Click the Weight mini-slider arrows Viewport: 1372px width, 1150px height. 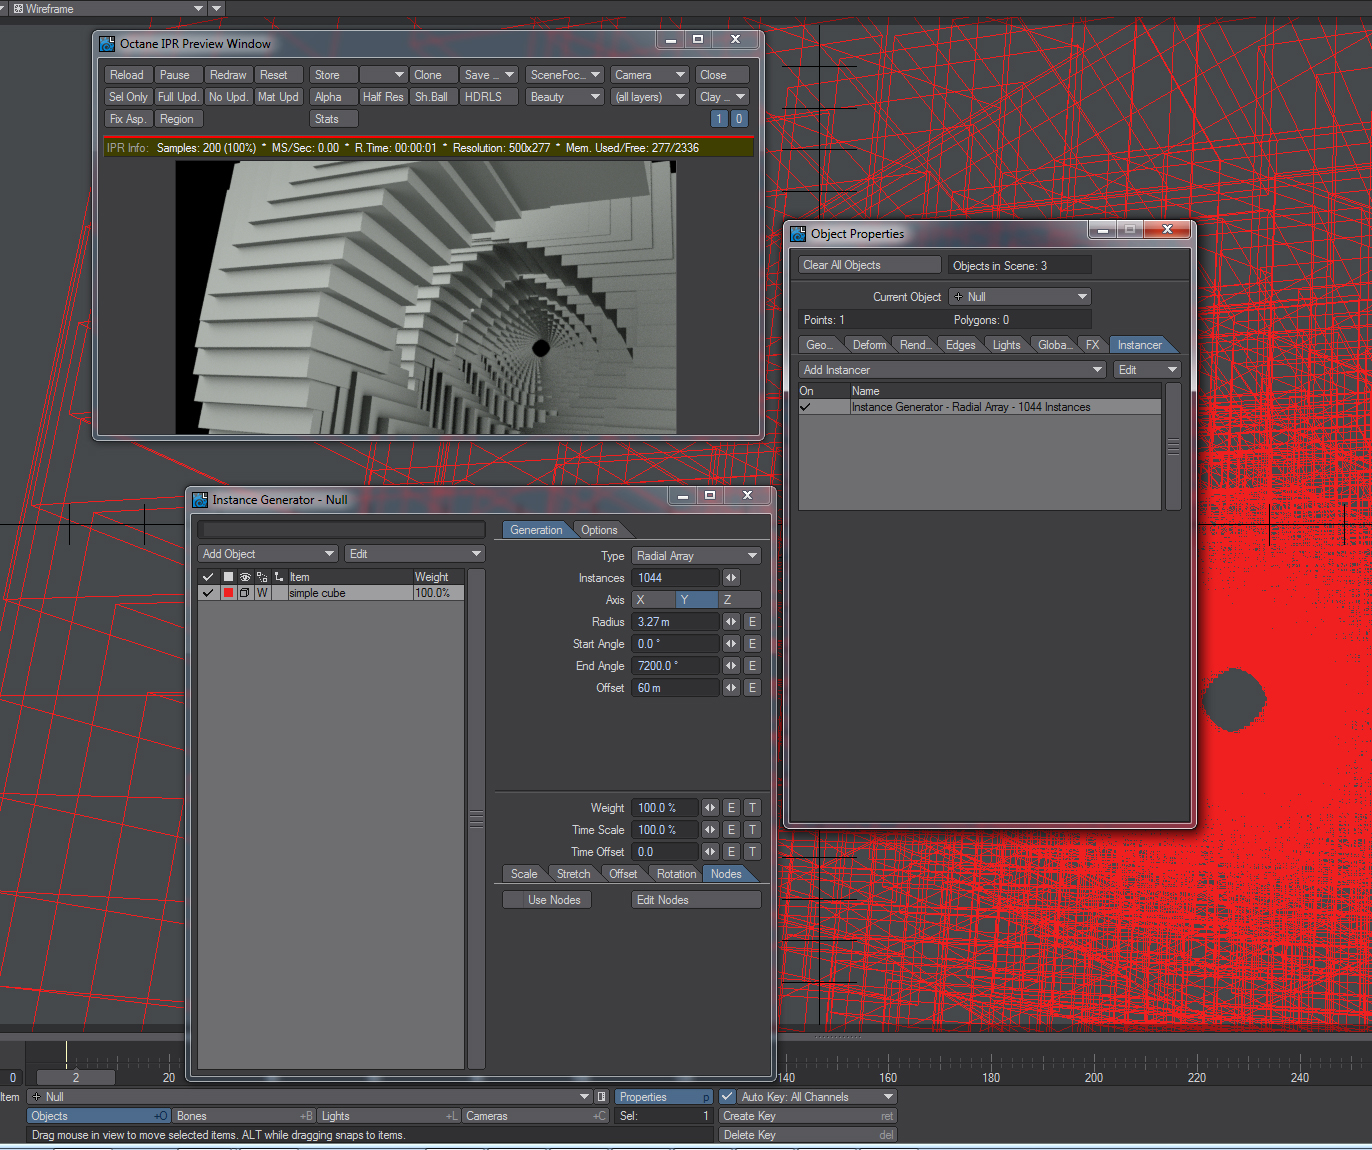click(710, 808)
